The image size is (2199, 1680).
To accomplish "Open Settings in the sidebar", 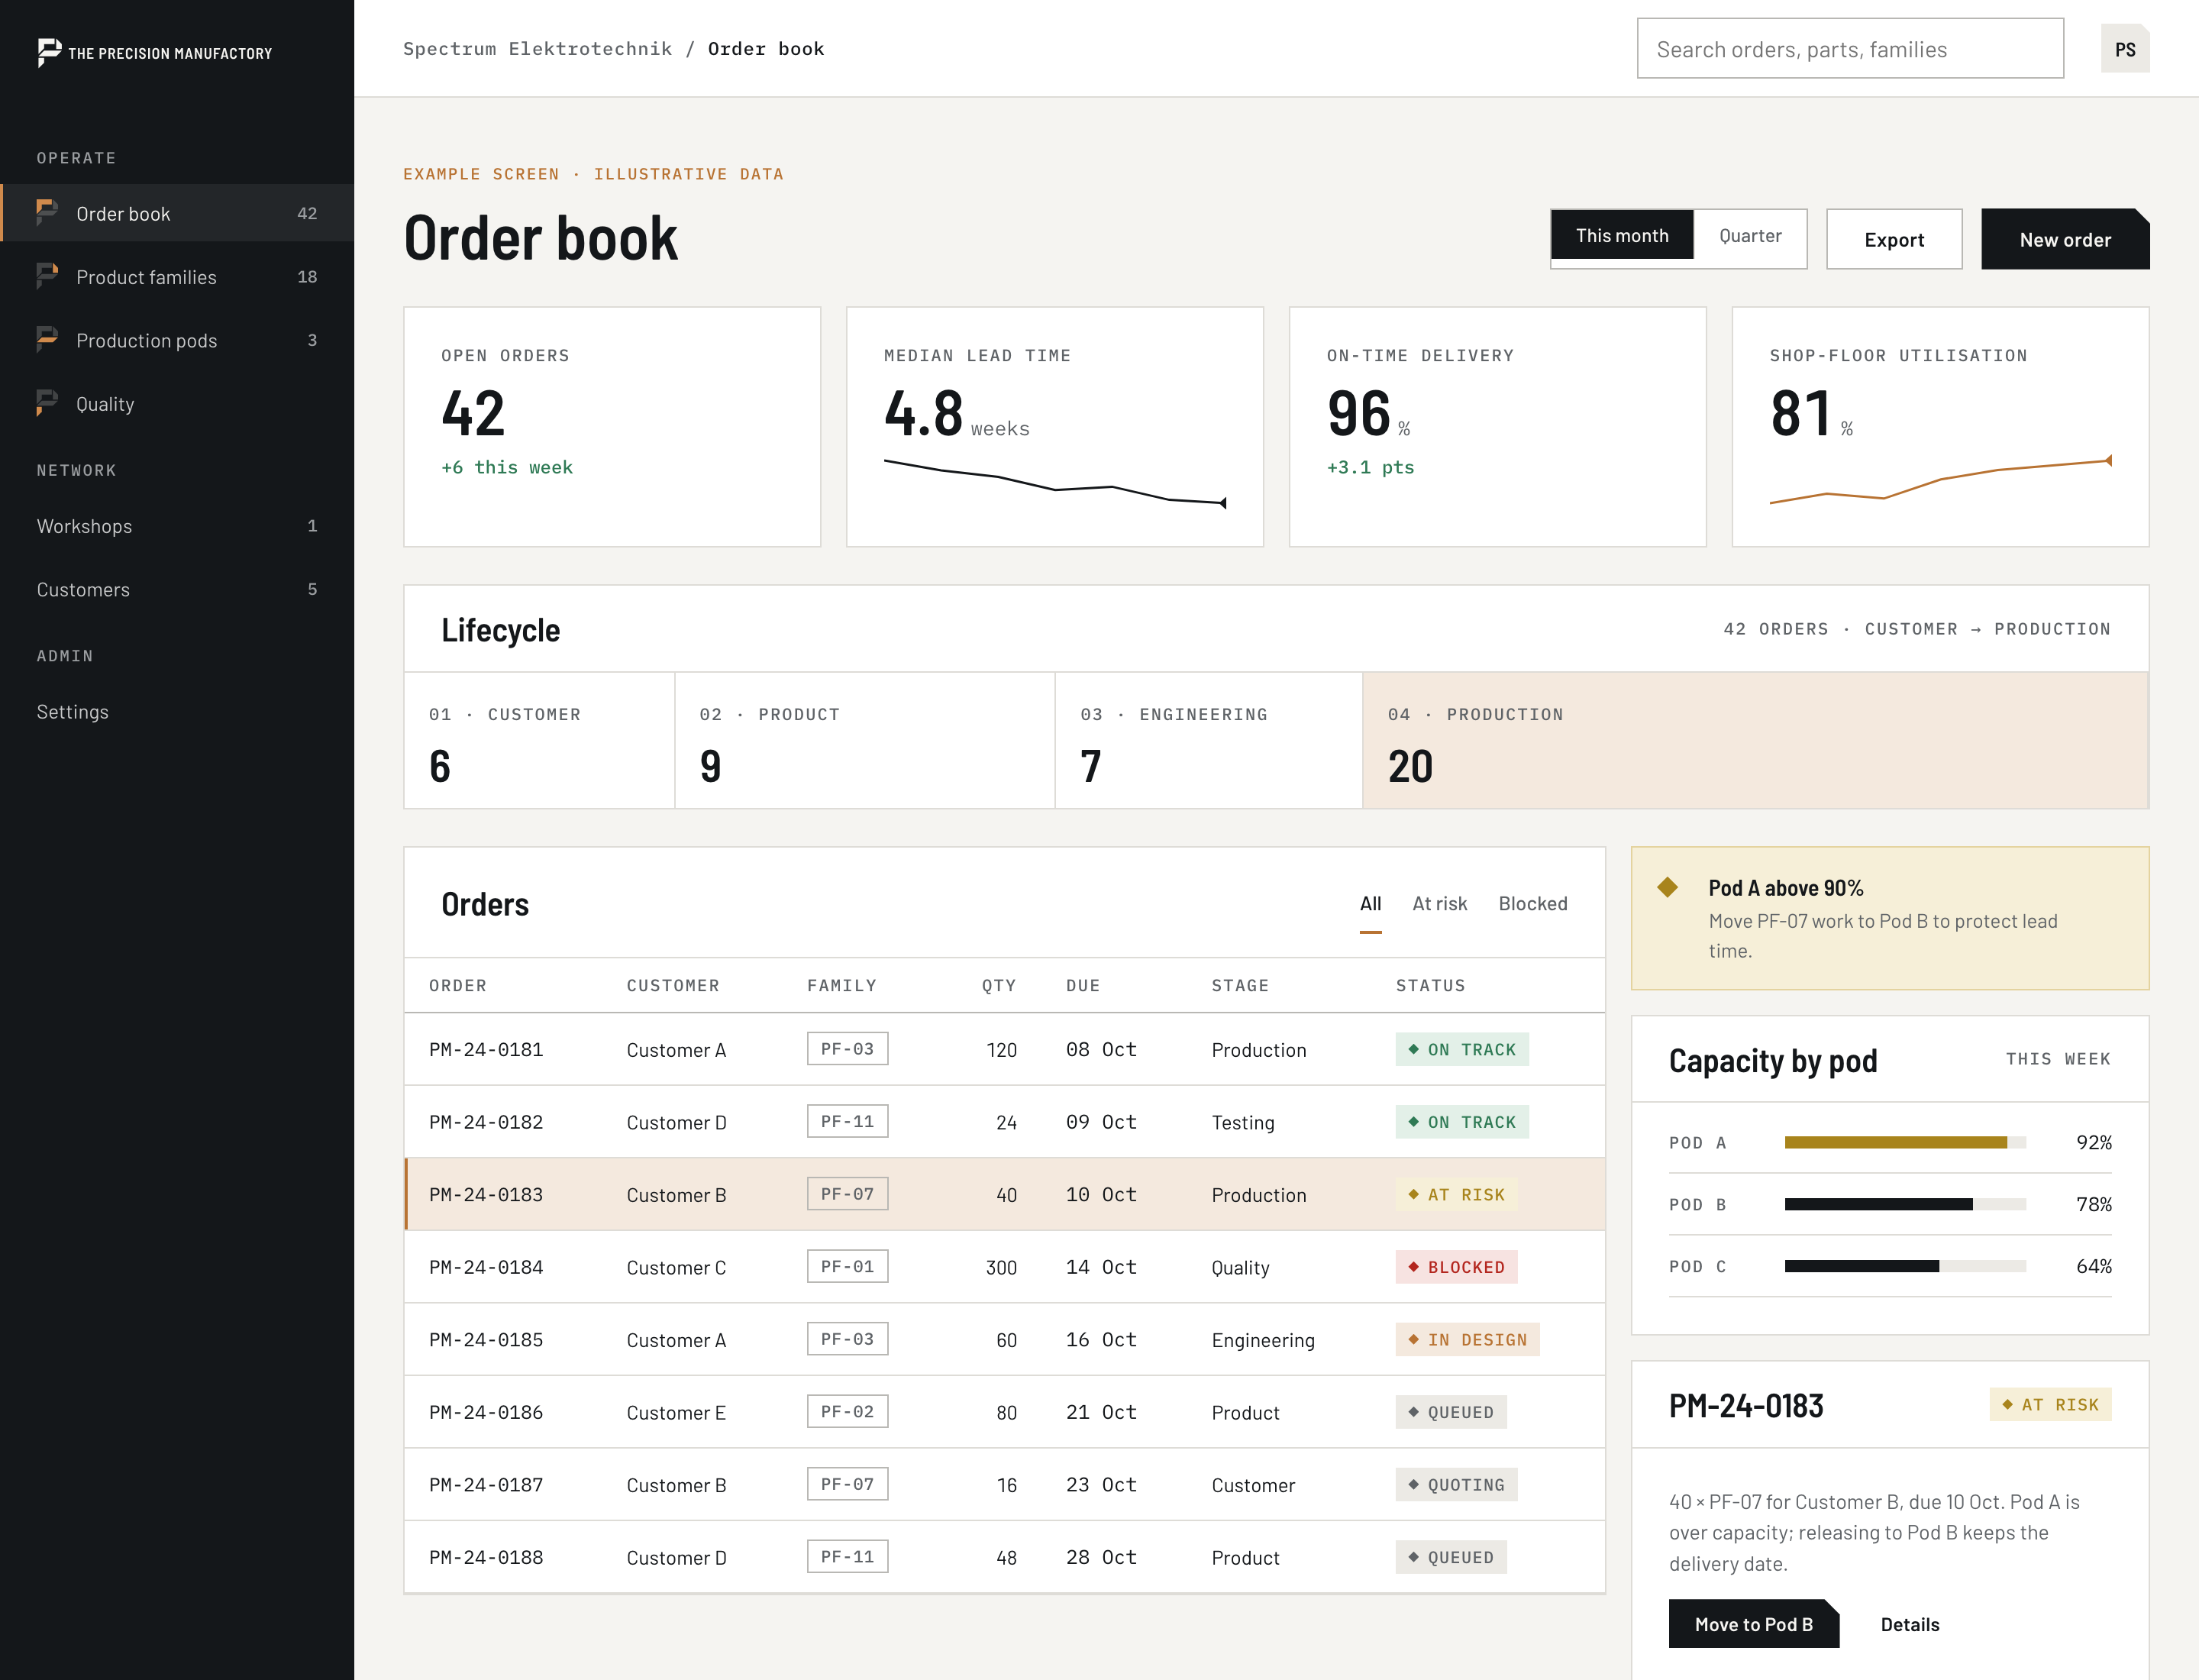I will 177,712.
